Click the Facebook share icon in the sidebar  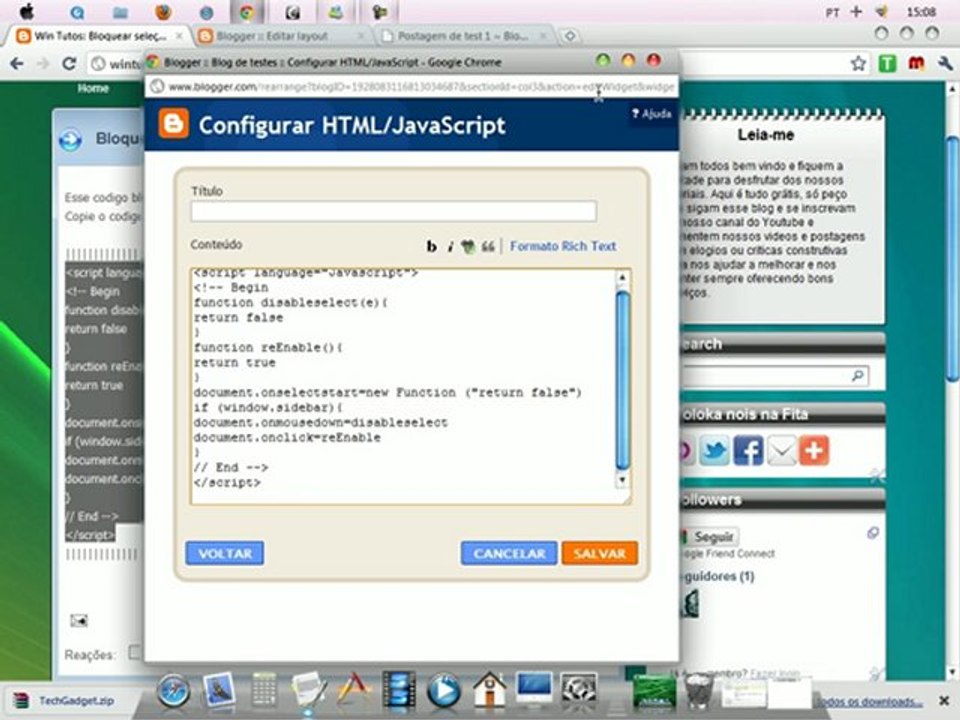tap(748, 451)
